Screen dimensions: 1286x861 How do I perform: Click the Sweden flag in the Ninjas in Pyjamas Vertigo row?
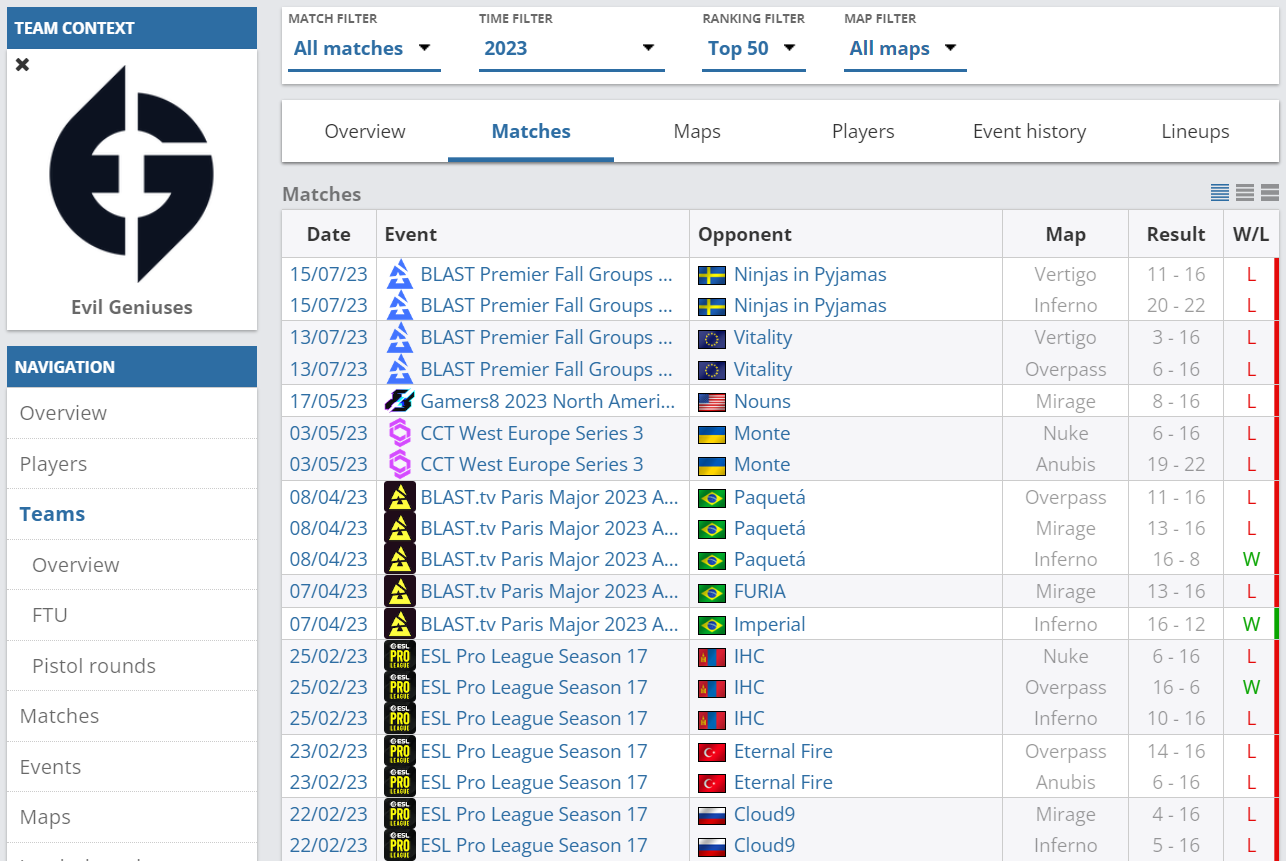[712, 275]
